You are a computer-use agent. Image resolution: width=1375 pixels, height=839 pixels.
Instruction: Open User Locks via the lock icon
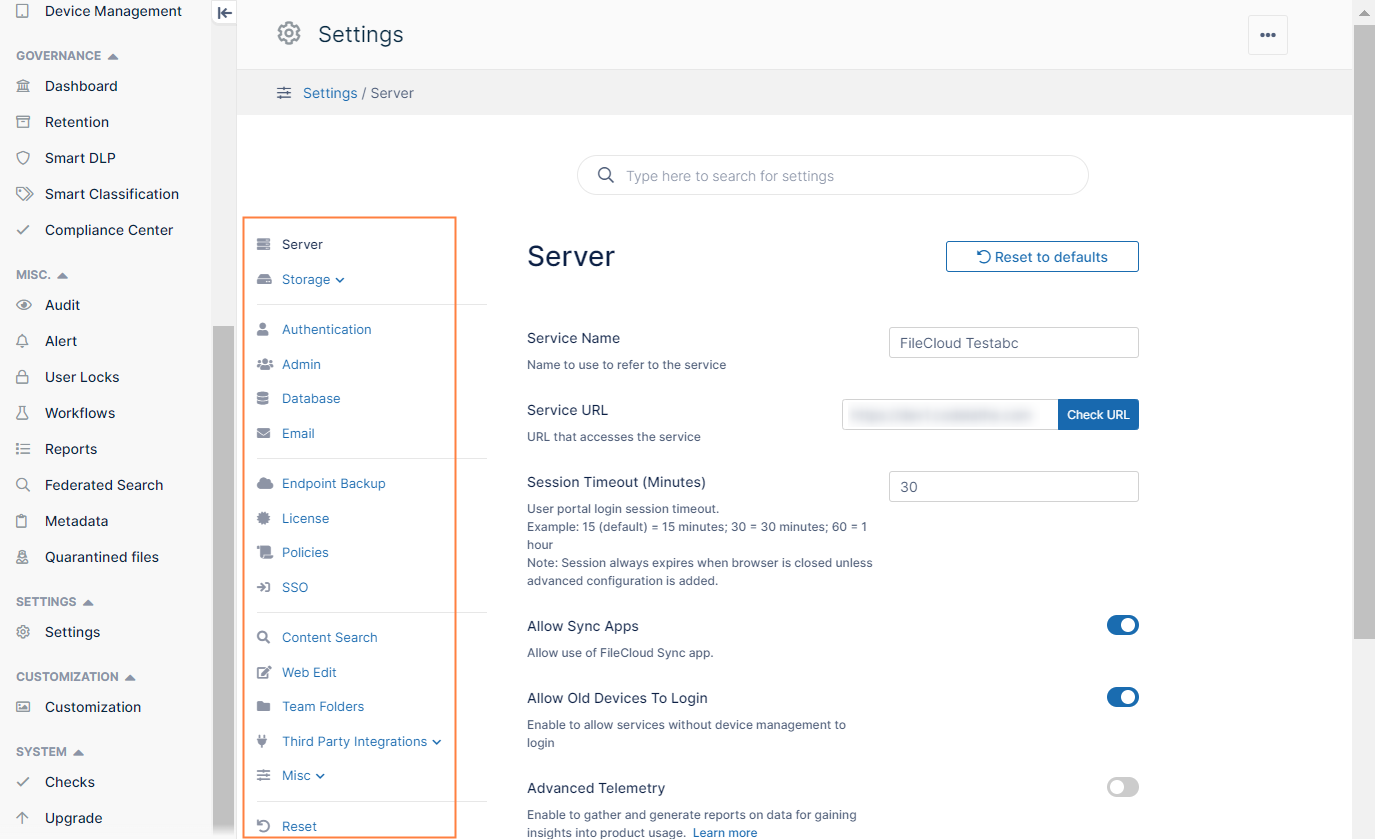(x=25, y=377)
